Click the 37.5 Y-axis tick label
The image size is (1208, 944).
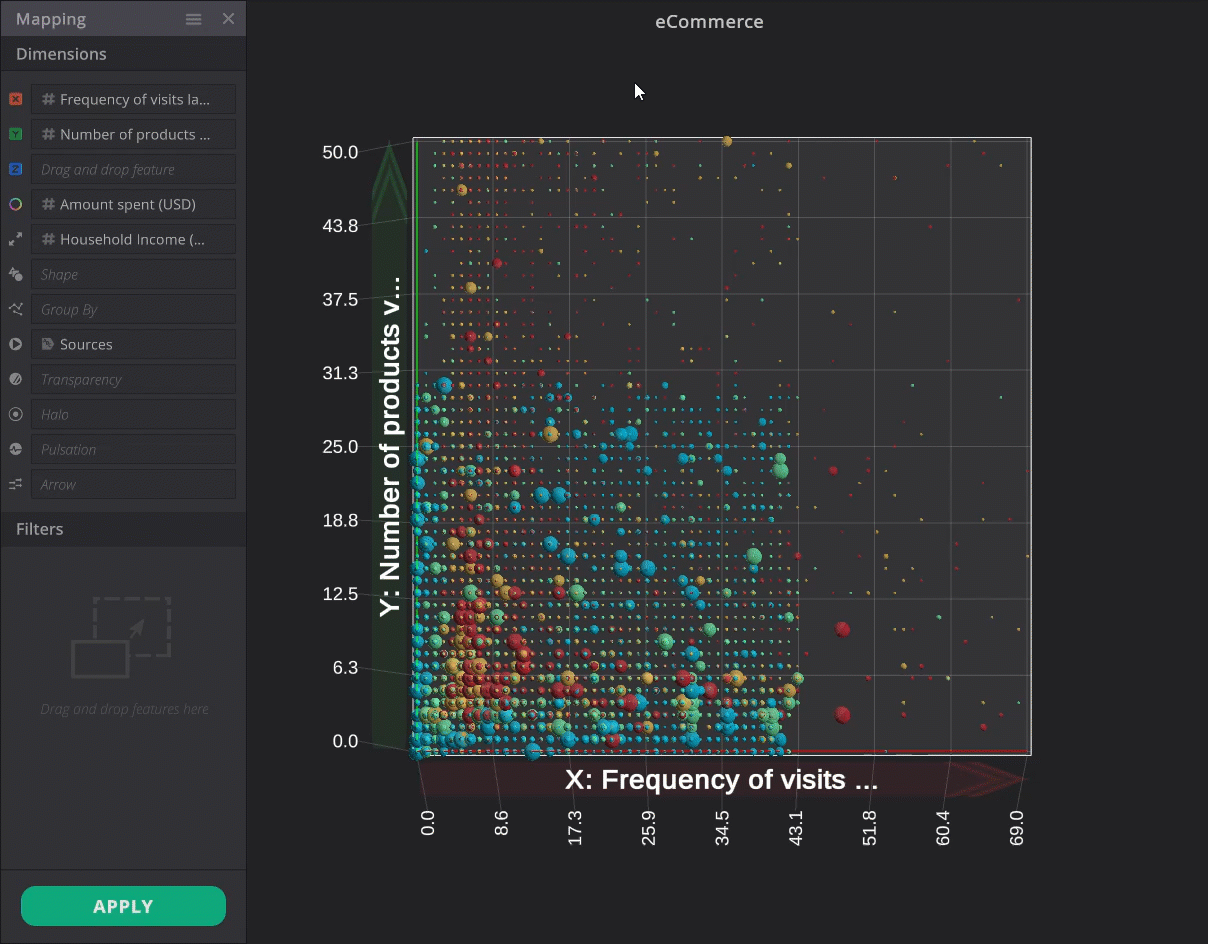click(x=340, y=300)
